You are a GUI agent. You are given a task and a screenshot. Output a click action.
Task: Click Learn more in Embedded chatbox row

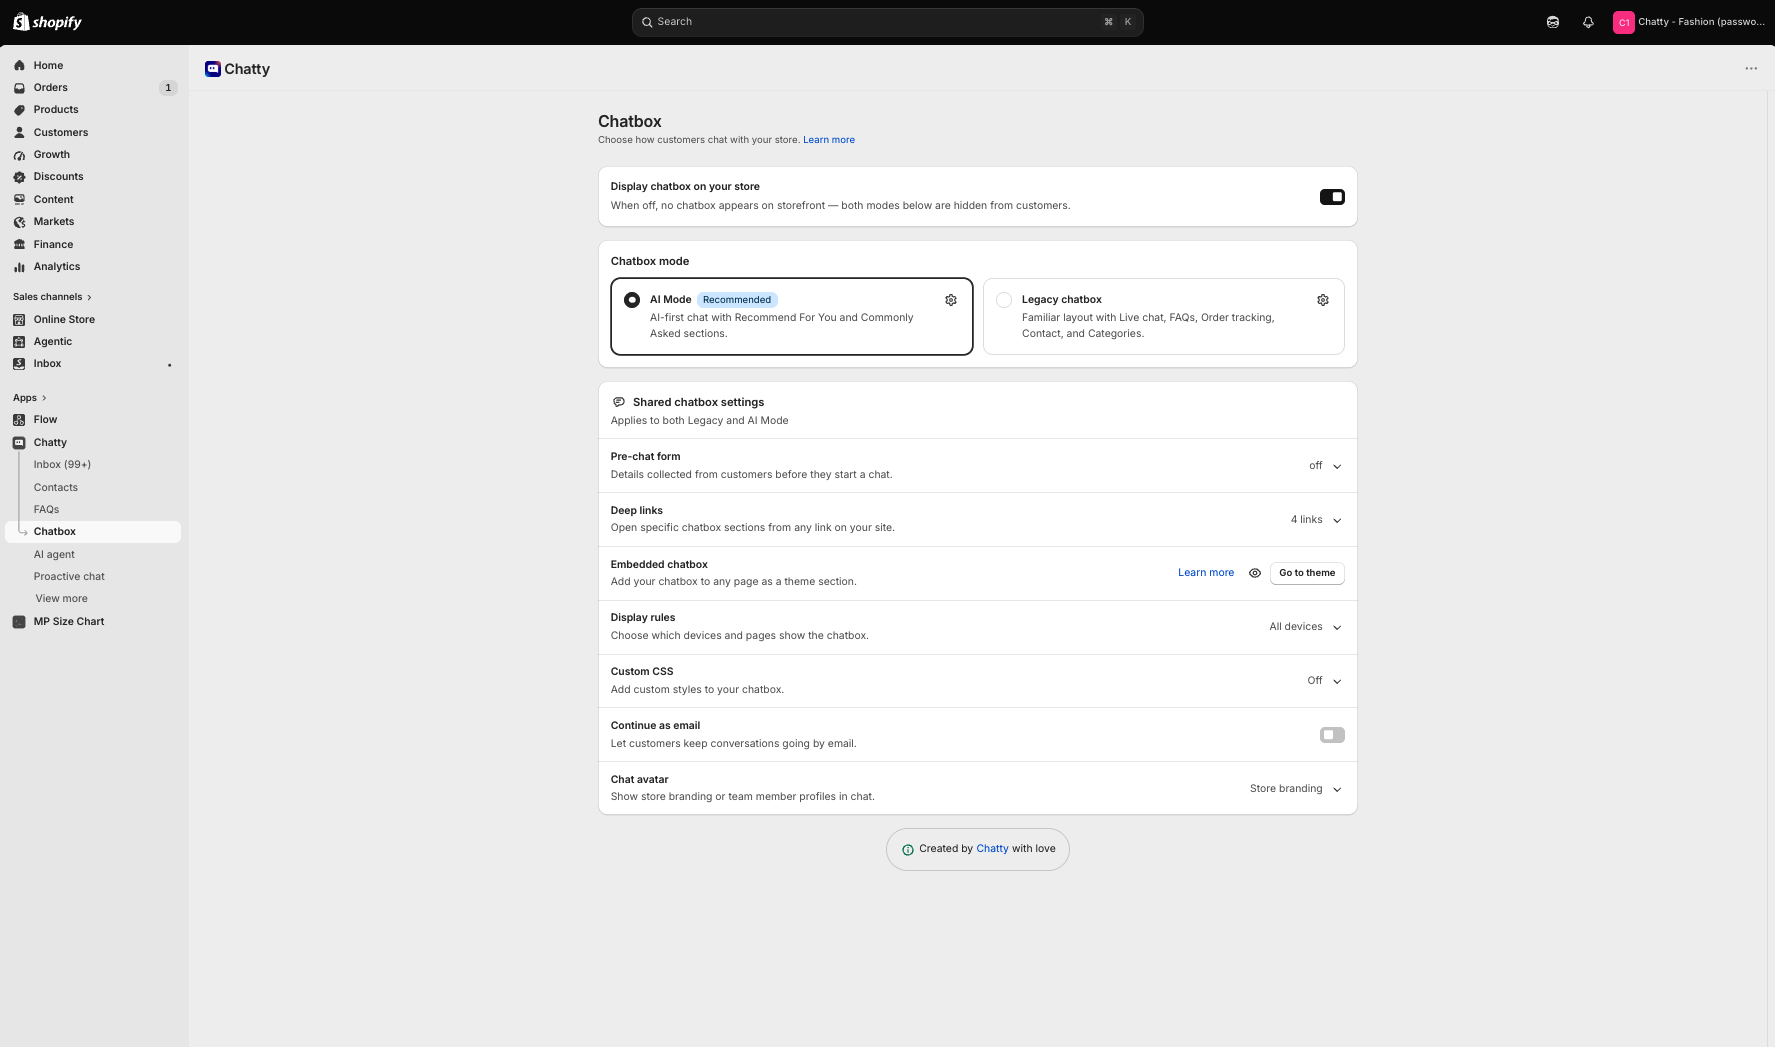click(1206, 573)
